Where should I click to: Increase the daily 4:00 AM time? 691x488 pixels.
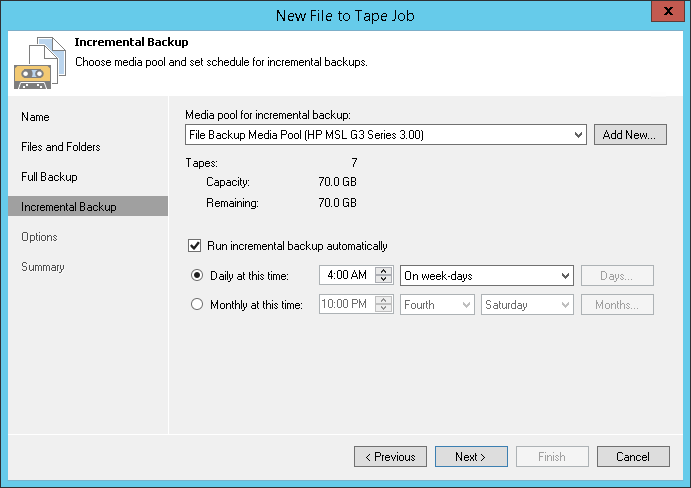(x=384, y=271)
